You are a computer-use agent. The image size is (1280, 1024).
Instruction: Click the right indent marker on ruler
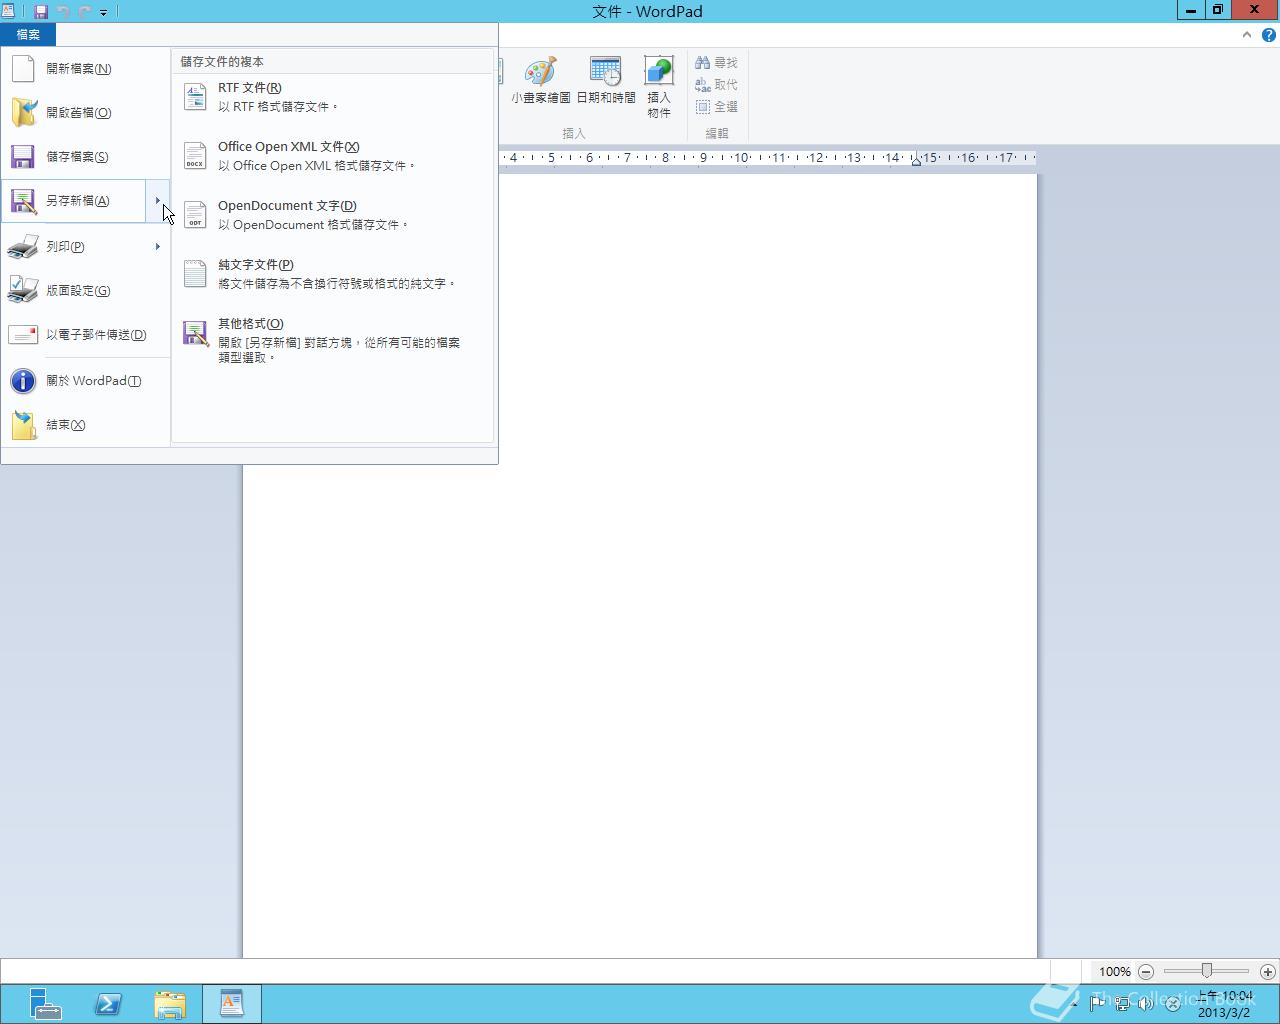(x=916, y=160)
